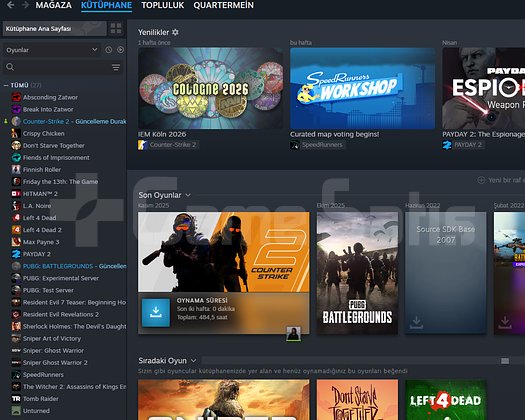Screen dimensions: 525x420
Task: Sort by recent activity clock icon
Action: [108, 50]
